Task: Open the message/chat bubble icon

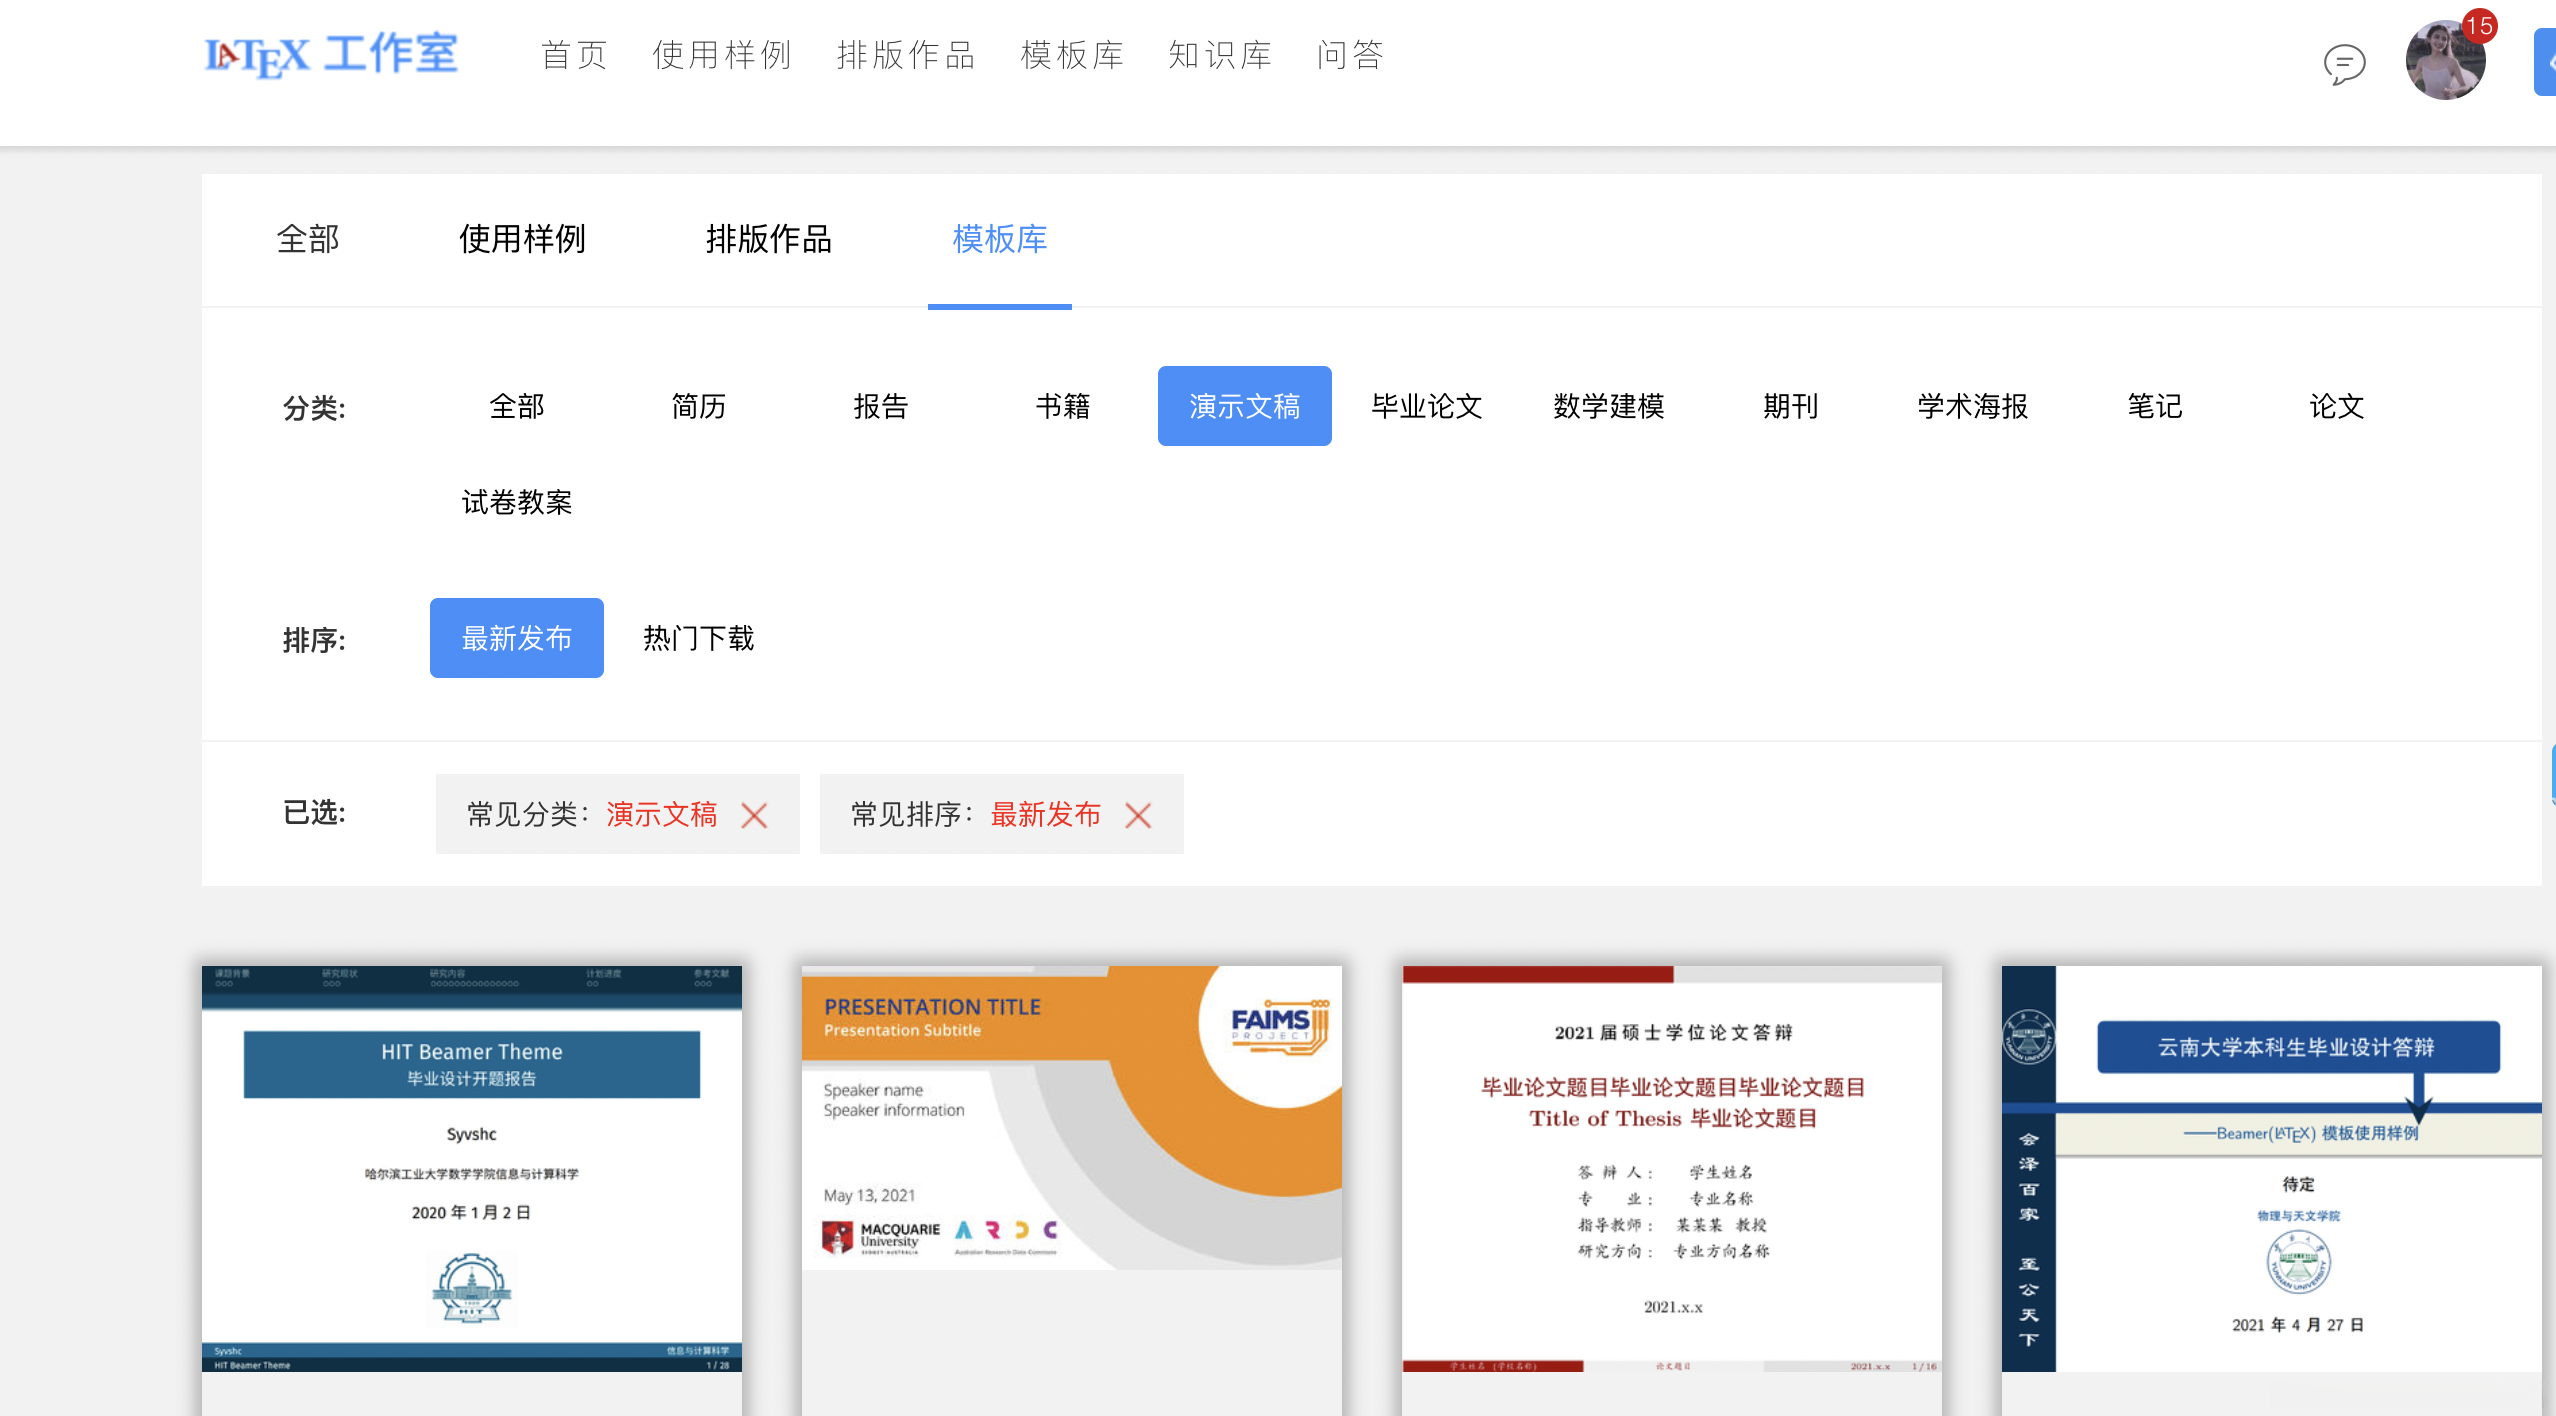Action: coord(2344,66)
